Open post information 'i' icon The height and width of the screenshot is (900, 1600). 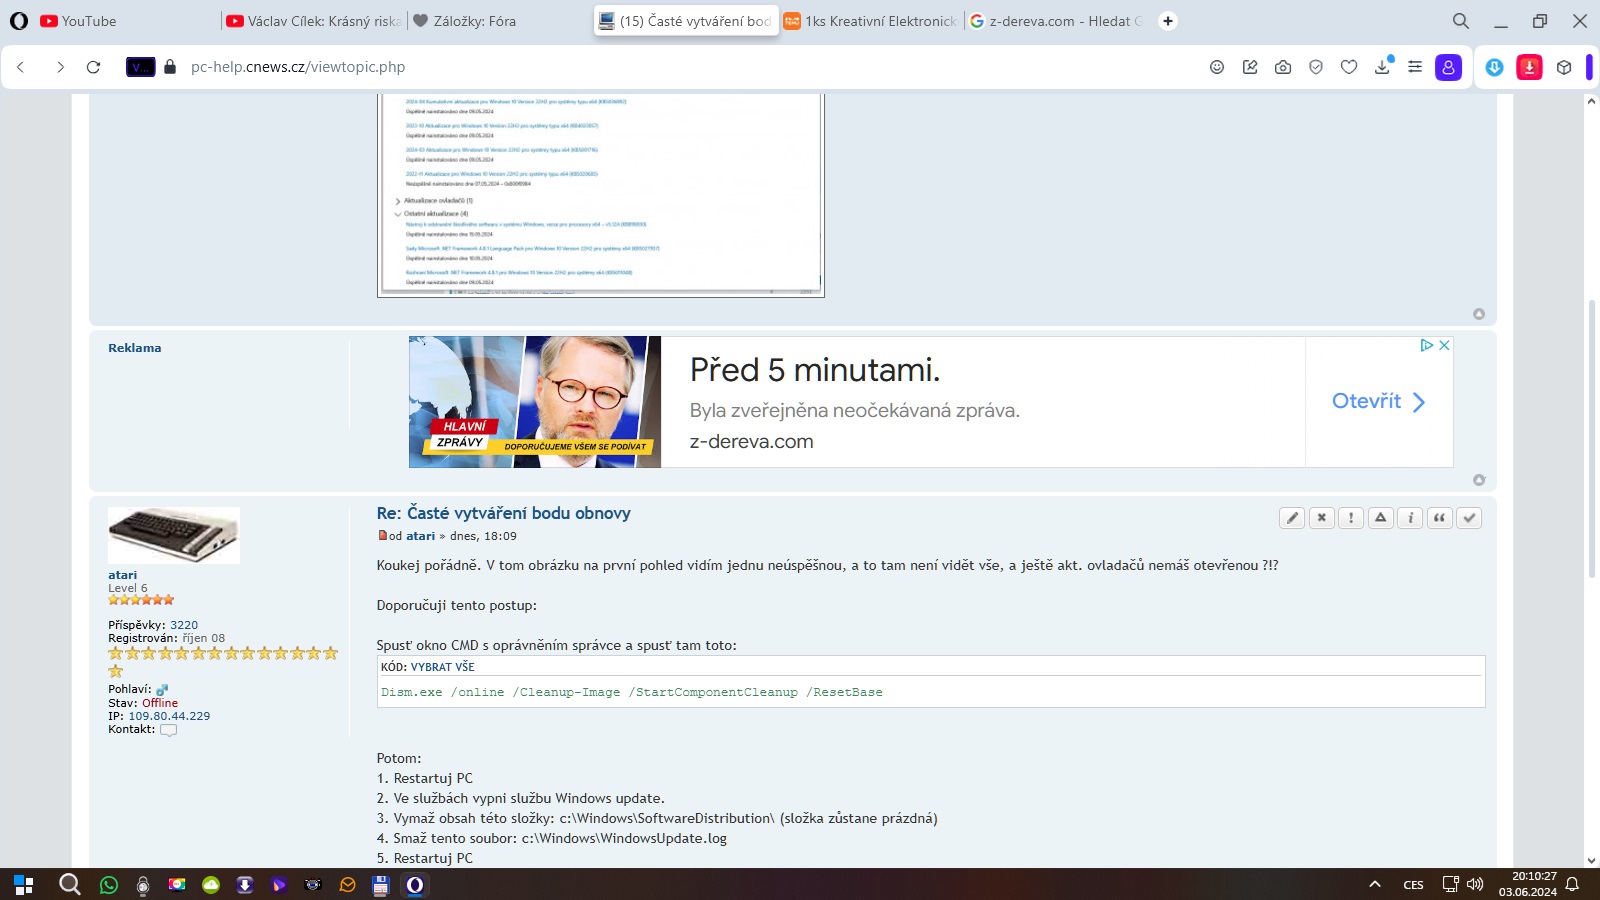pos(1410,518)
